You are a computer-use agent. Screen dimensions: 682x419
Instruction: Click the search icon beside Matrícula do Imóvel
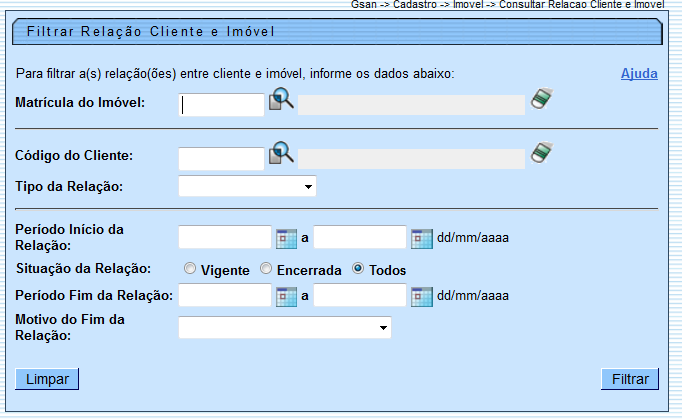(x=281, y=100)
